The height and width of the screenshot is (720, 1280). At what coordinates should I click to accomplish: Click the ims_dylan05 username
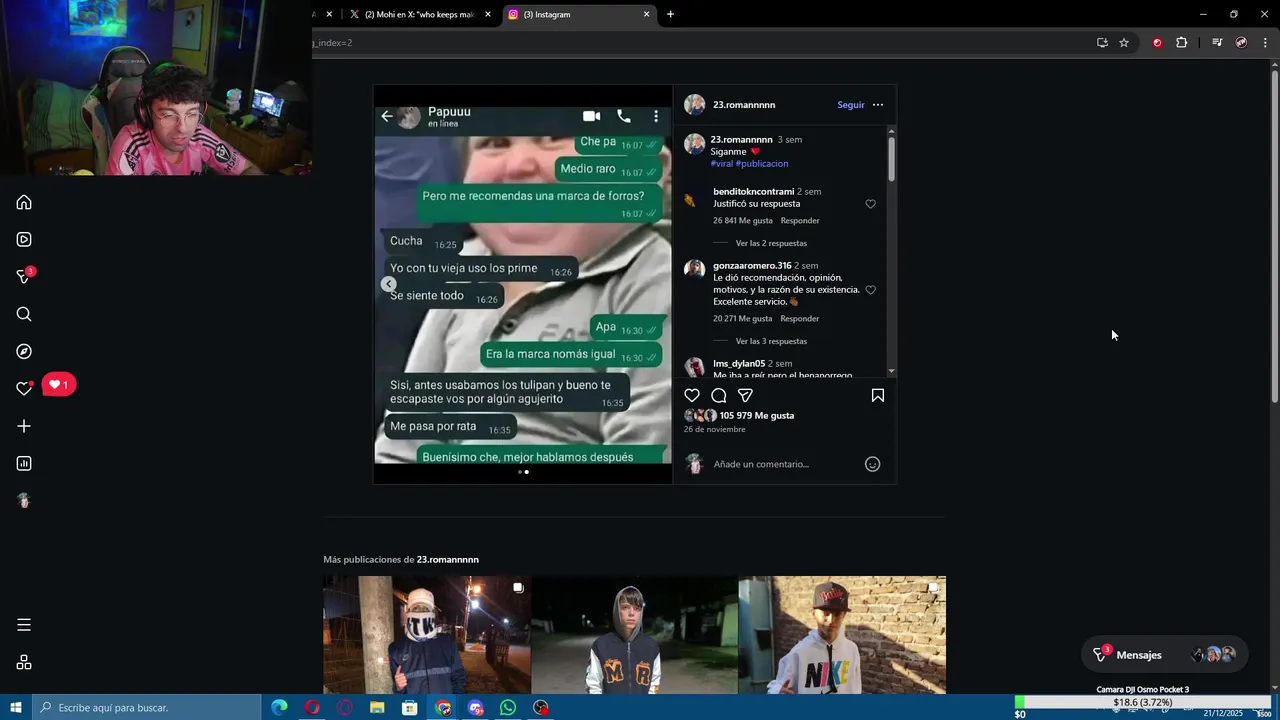[x=739, y=364]
